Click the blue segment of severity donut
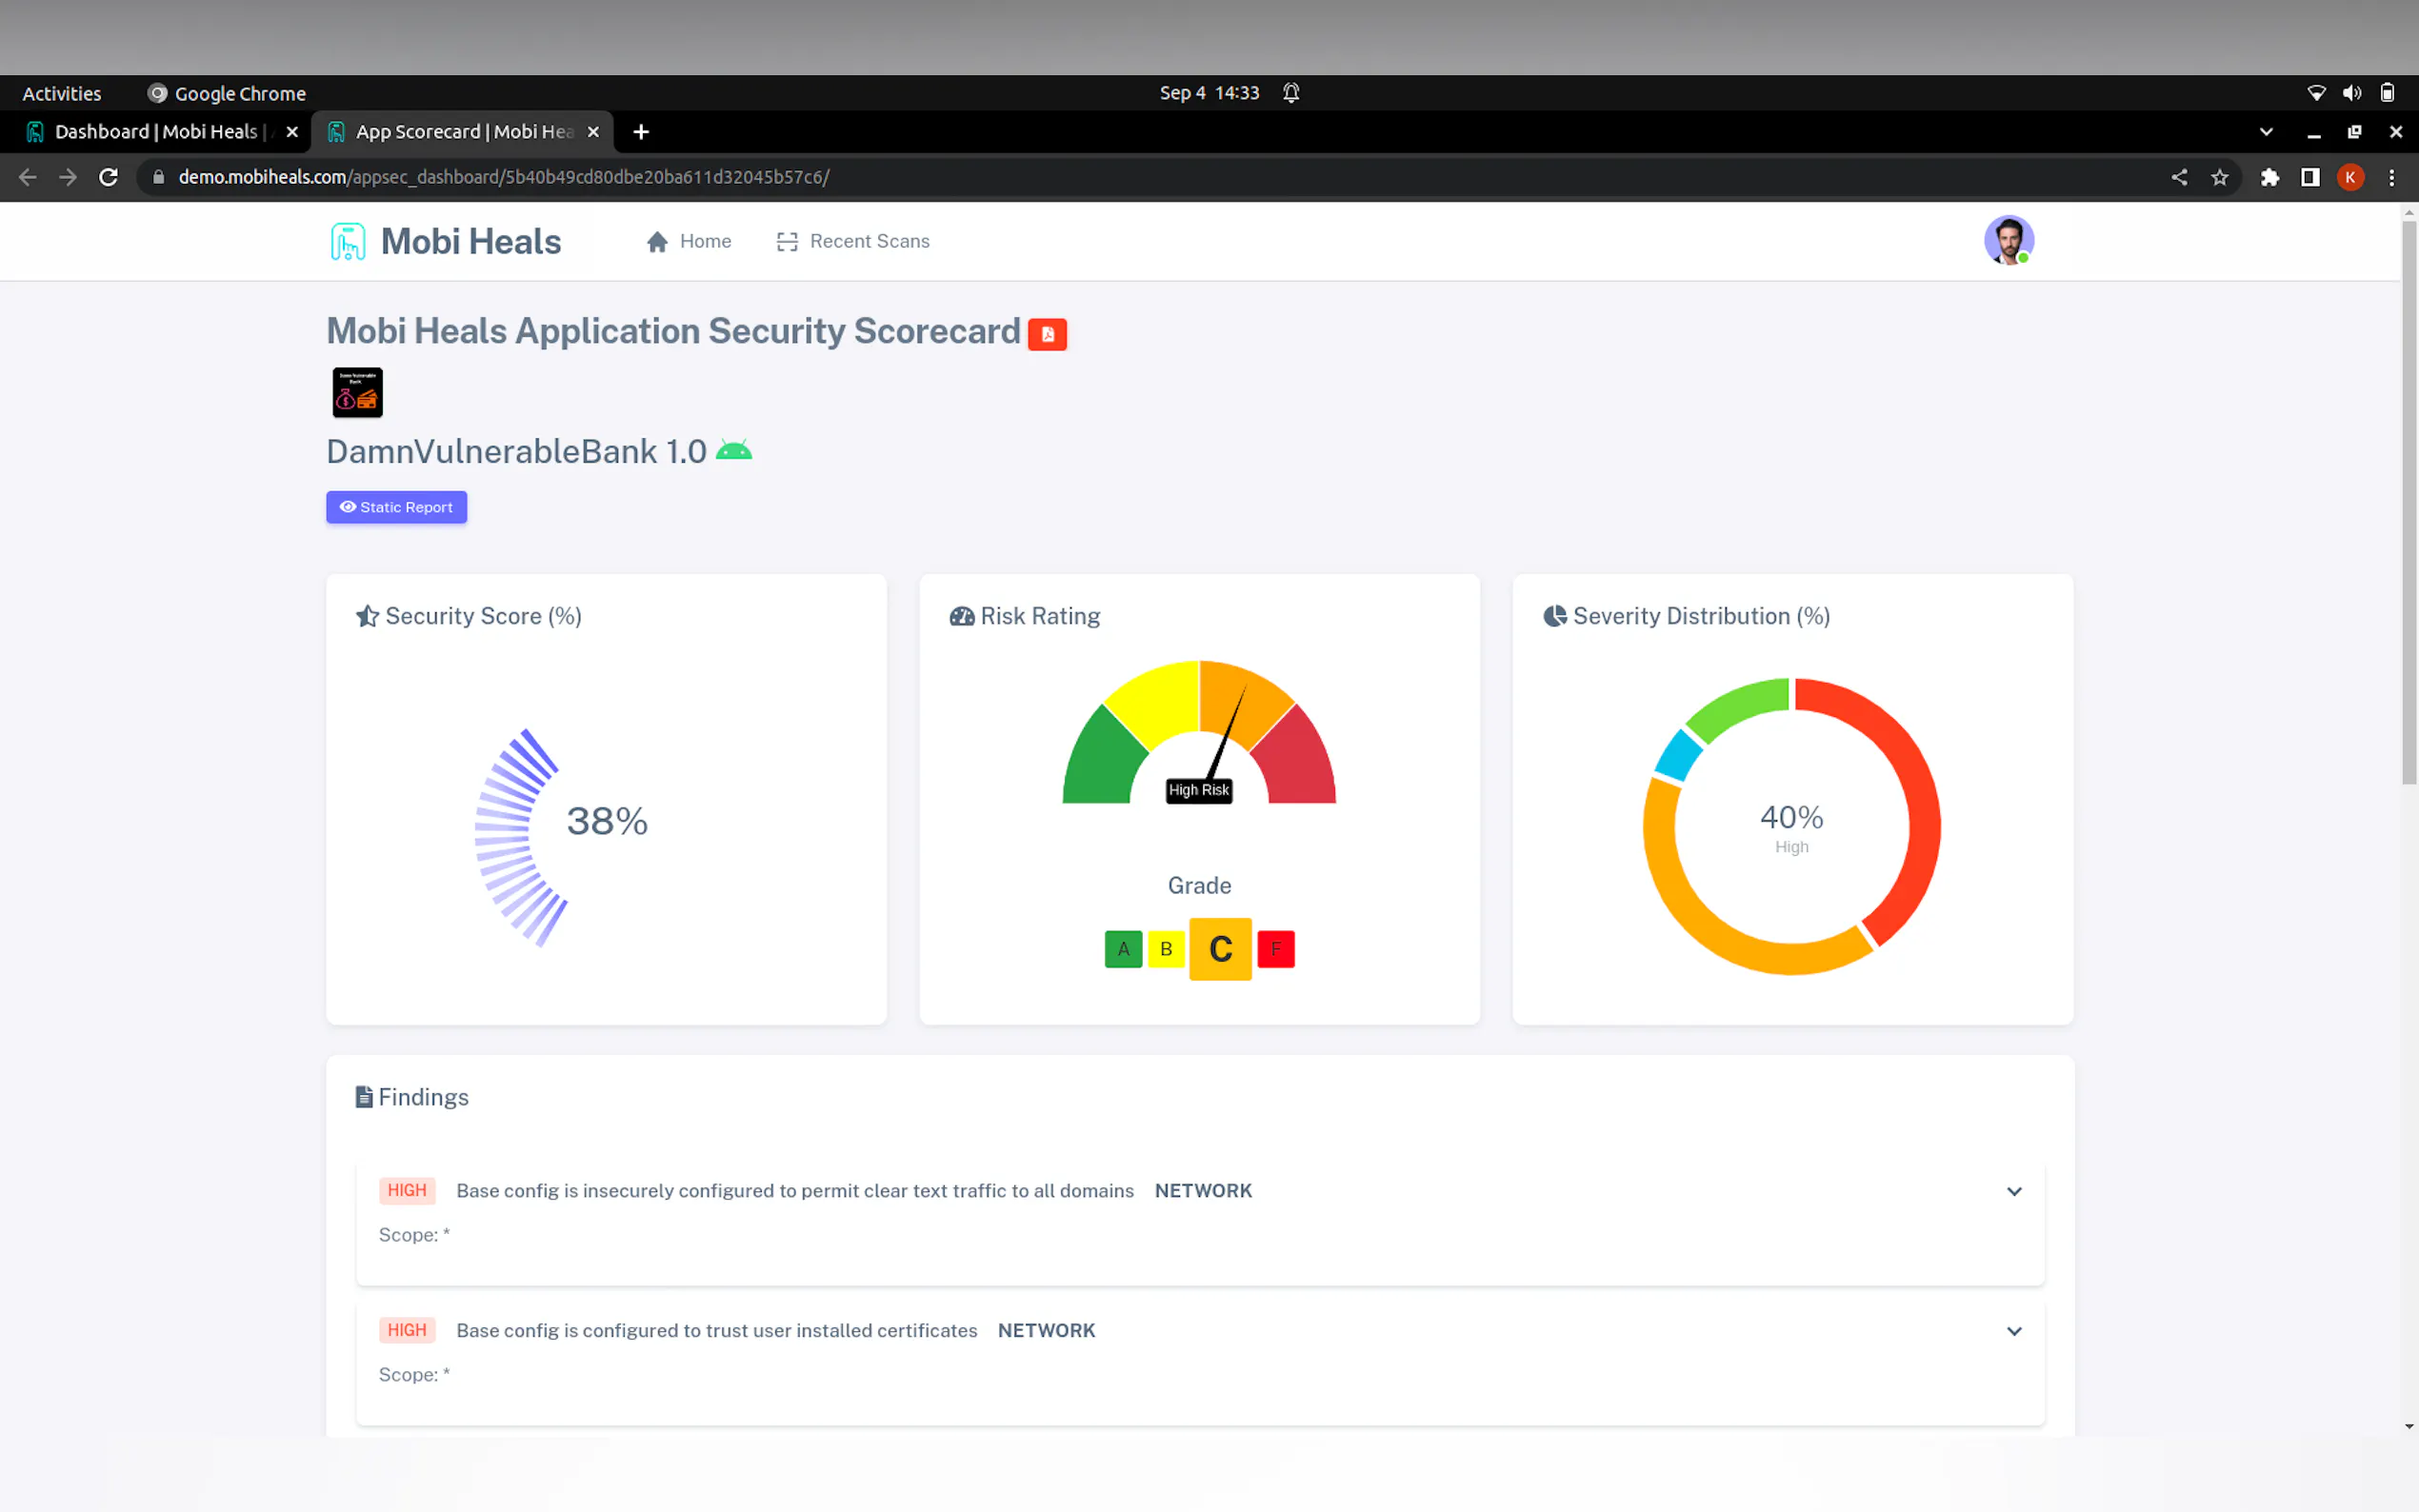This screenshot has width=2419, height=1512. click(1677, 755)
